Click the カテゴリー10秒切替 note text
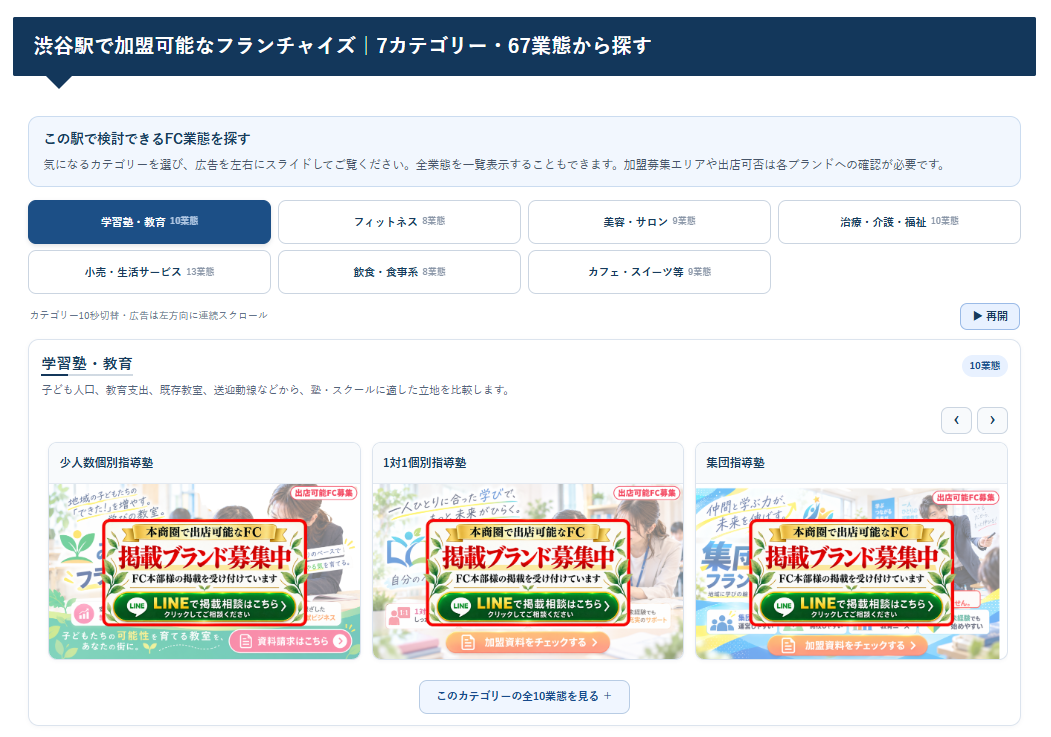1051x737 pixels. tap(149, 316)
